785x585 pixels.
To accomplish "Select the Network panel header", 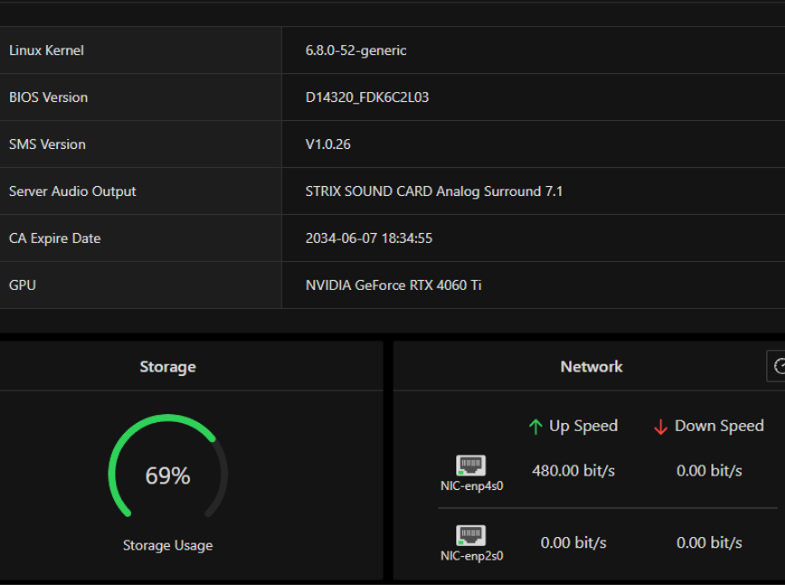I will click(x=591, y=367).
